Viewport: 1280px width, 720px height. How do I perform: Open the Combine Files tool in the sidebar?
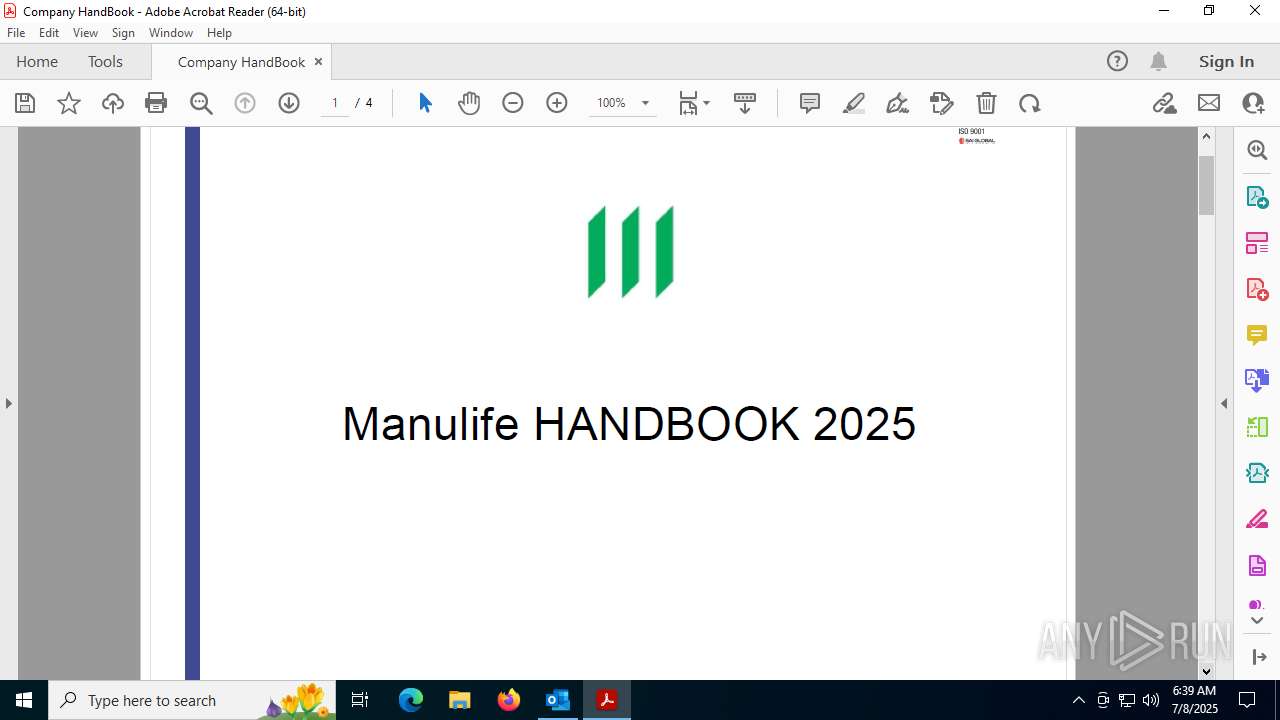click(x=1257, y=381)
